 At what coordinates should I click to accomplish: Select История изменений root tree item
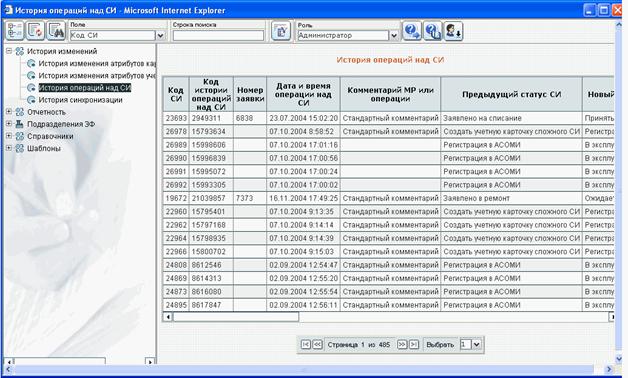click(62, 51)
